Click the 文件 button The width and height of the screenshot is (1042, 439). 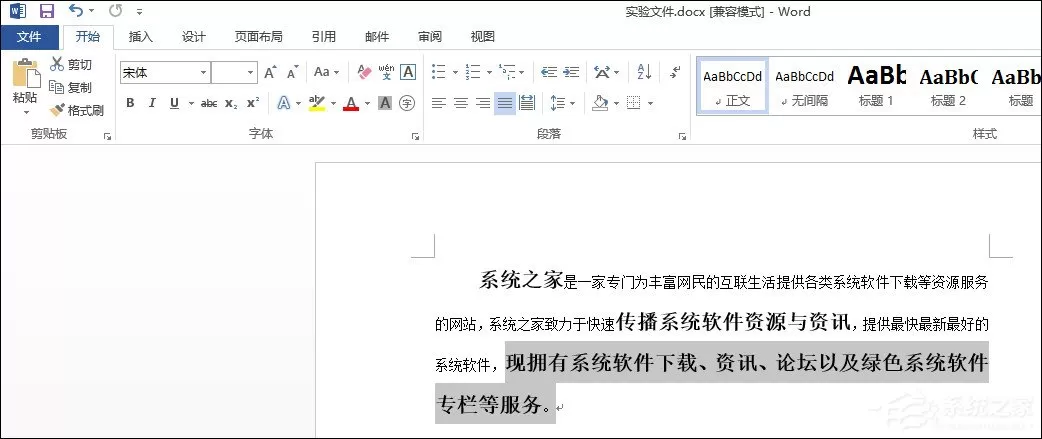(x=29, y=37)
